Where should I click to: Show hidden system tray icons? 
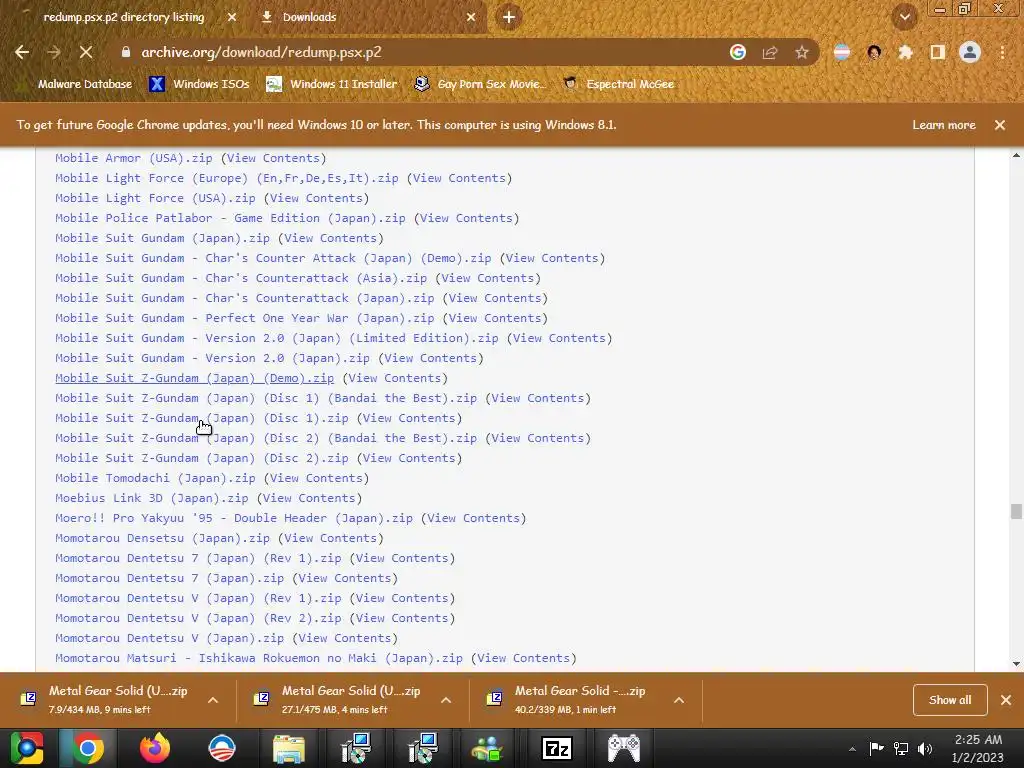click(x=852, y=749)
